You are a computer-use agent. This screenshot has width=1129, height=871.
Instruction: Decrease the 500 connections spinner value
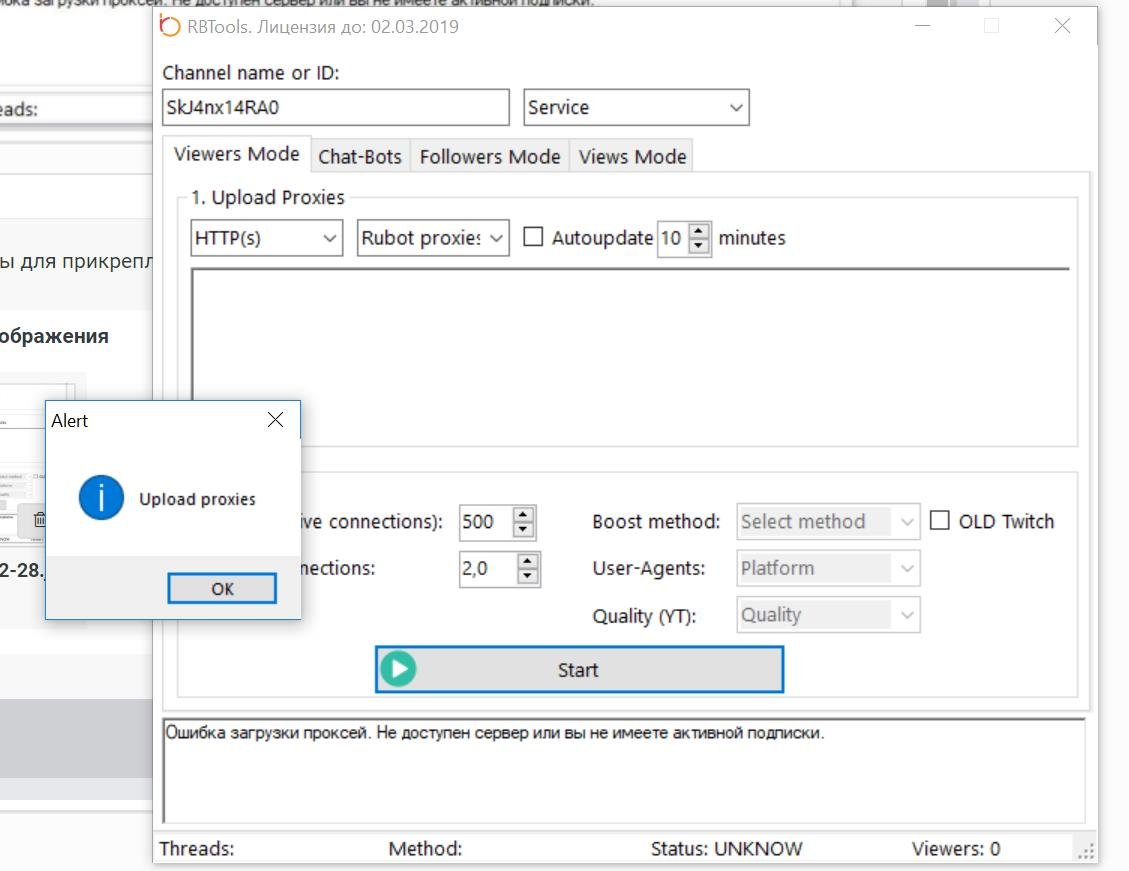tap(524, 529)
